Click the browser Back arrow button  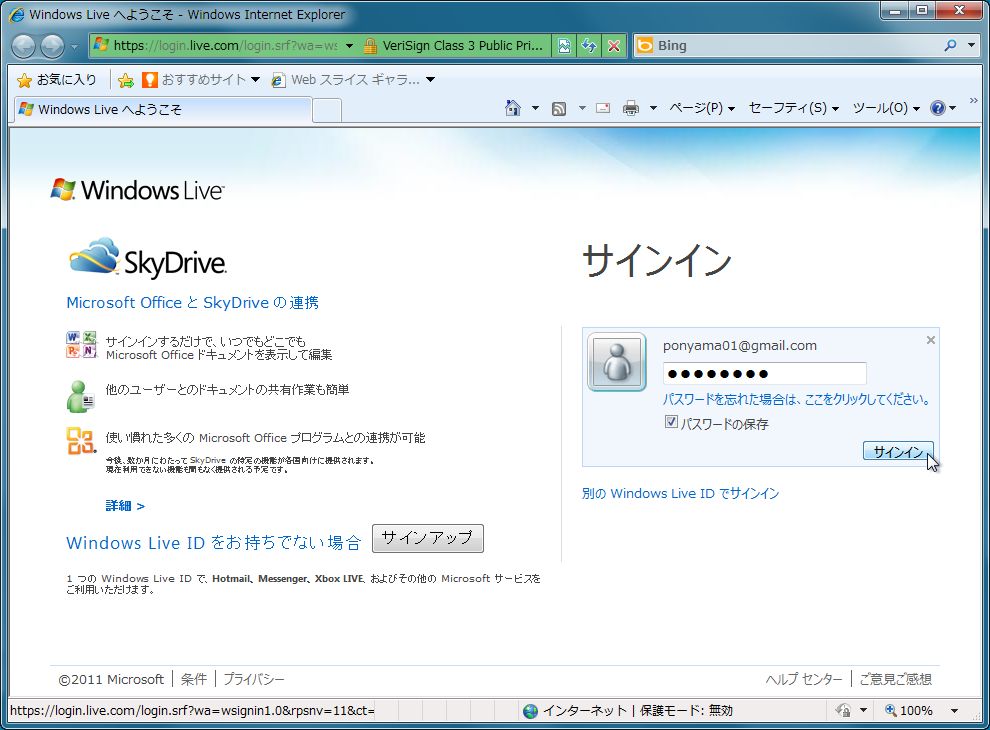24,46
